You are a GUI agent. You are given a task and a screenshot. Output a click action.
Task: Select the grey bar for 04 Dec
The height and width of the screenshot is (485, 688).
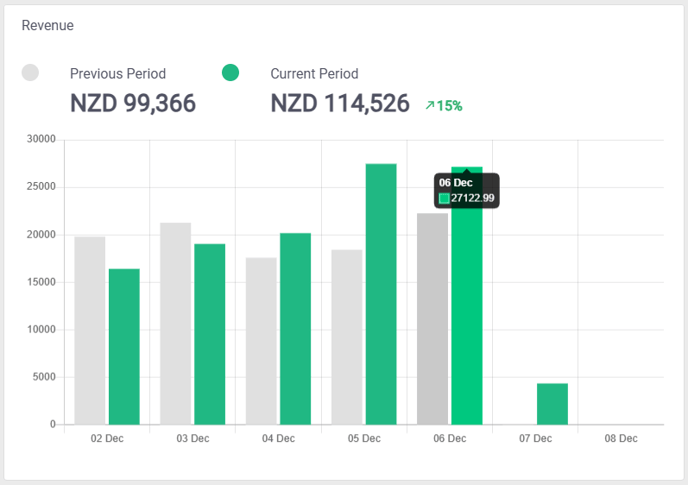coord(261,341)
